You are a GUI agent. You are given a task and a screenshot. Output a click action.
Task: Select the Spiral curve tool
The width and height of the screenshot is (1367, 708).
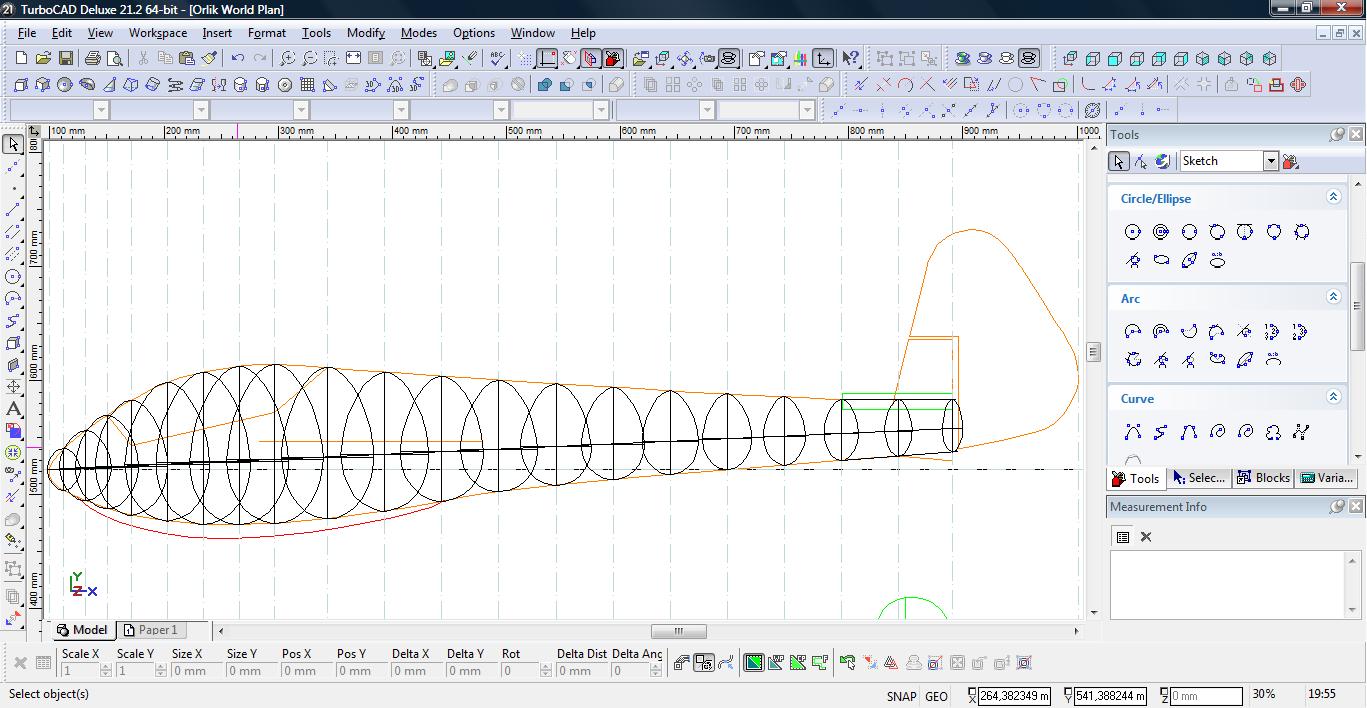click(1217, 432)
